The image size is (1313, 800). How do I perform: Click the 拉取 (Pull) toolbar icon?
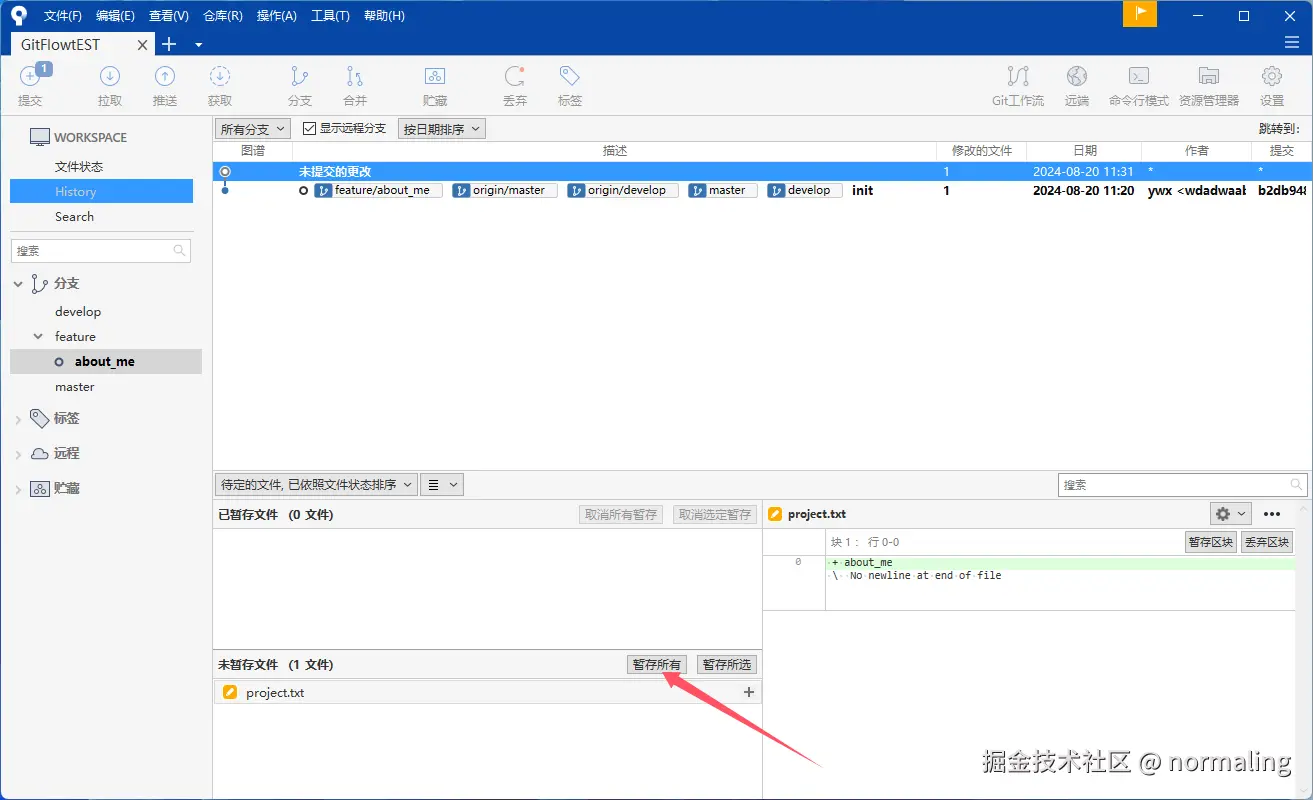(110, 77)
